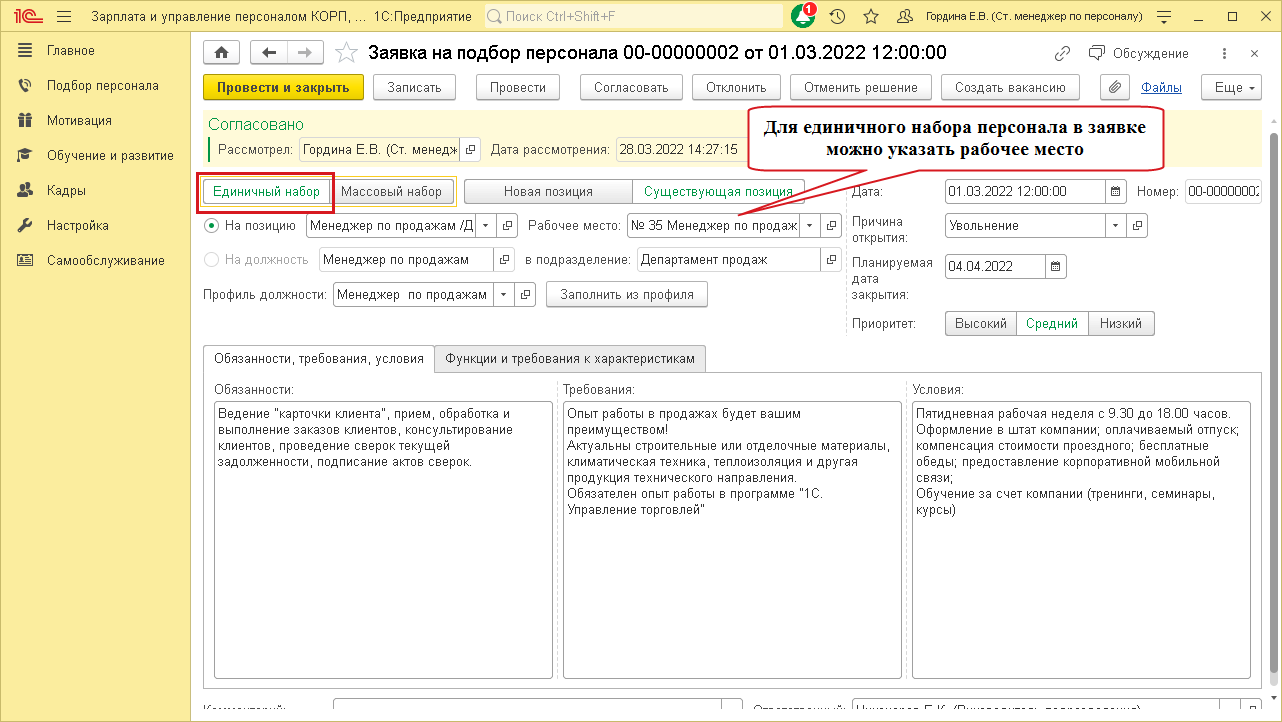Add form to favorites with star icon
The height and width of the screenshot is (722, 1282).
346,53
